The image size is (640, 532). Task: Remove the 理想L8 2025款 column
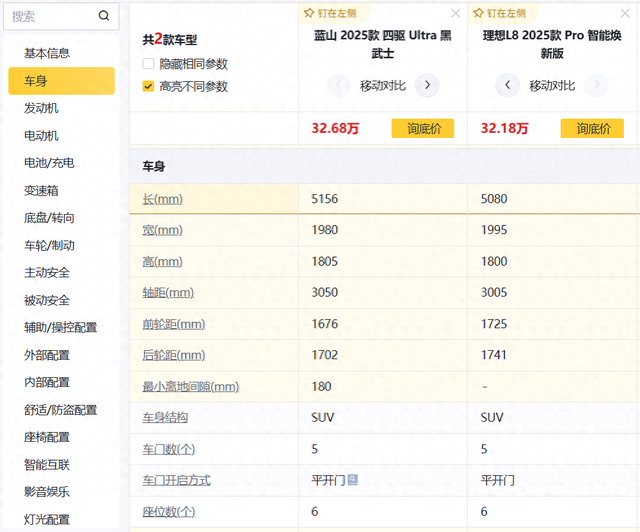pos(625,13)
